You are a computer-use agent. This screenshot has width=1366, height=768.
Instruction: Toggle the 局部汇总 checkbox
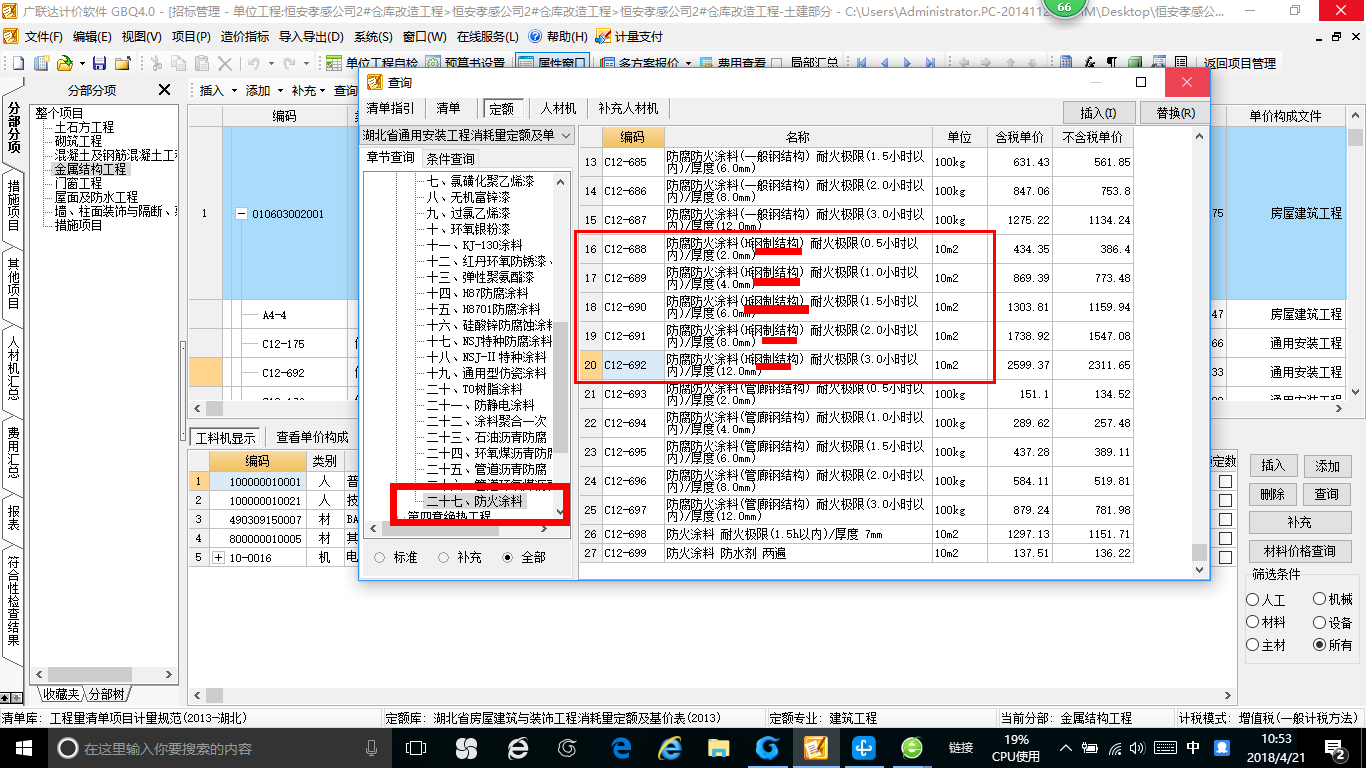777,63
